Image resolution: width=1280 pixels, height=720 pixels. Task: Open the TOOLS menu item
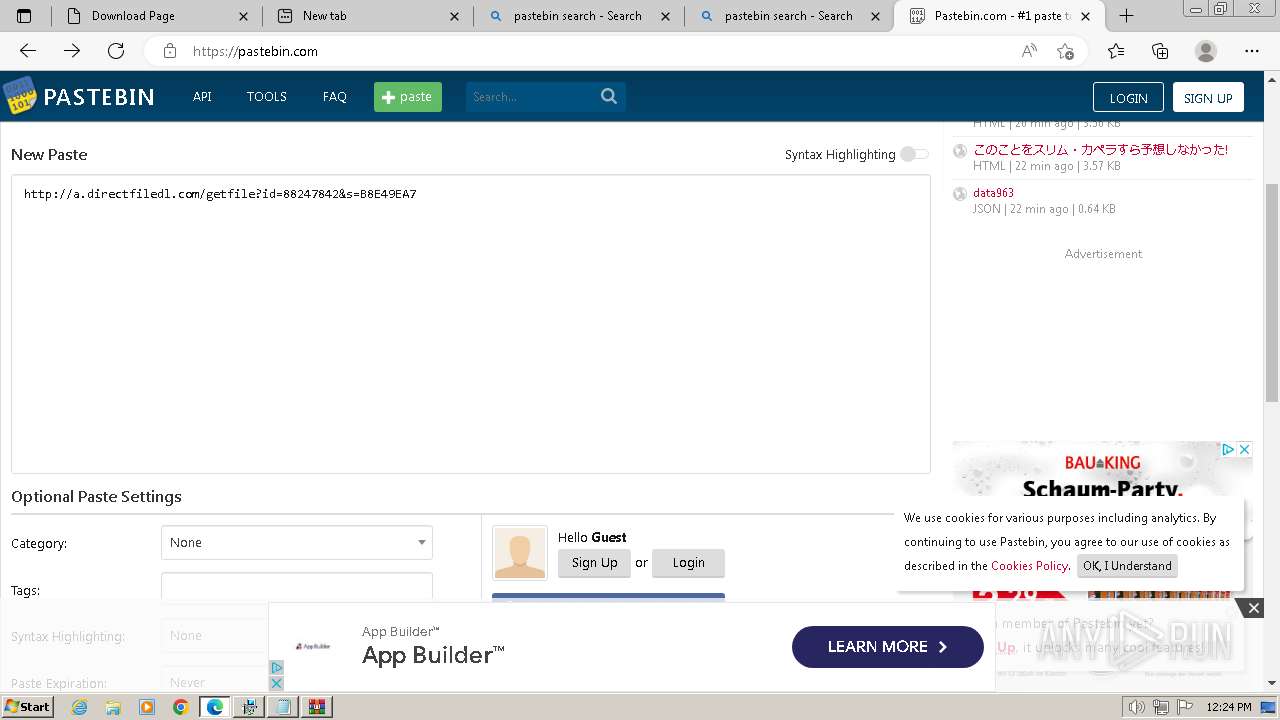(267, 97)
